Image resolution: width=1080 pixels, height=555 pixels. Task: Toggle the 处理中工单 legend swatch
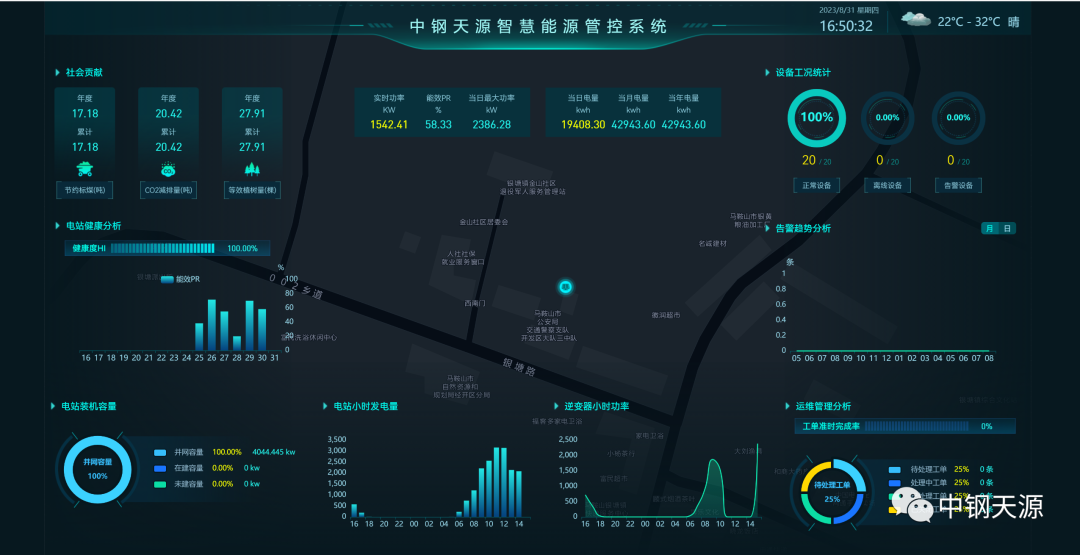pyautogui.click(x=894, y=483)
